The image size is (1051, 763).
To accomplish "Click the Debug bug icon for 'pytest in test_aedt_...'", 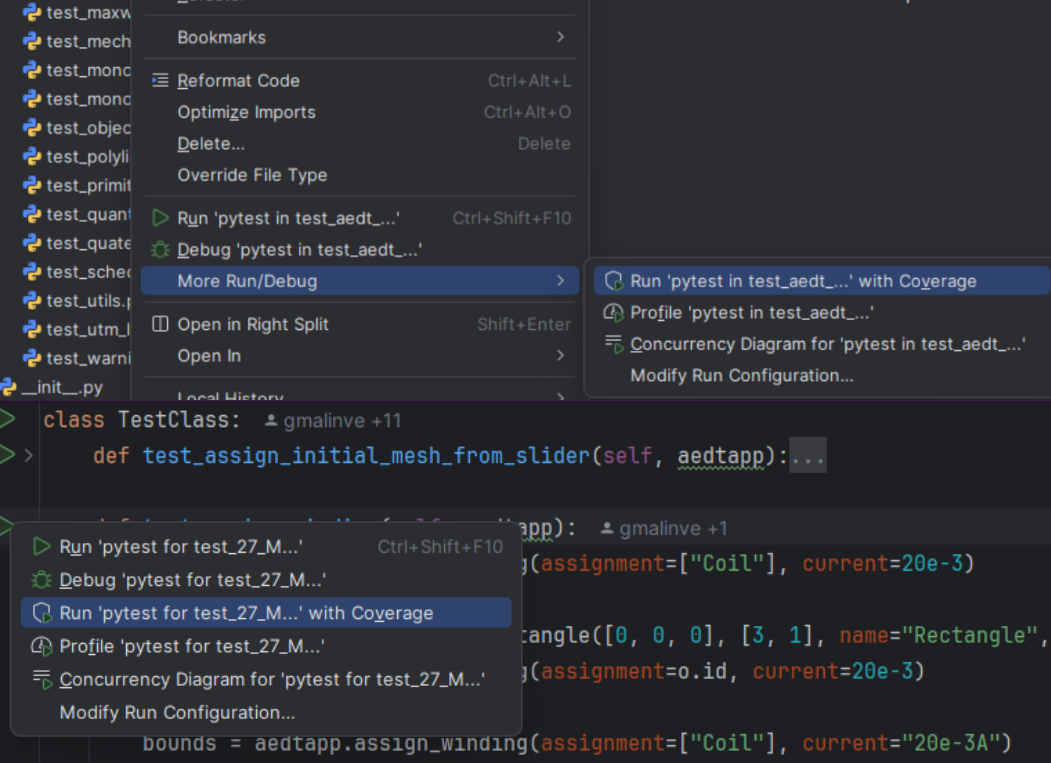I will (x=160, y=250).
